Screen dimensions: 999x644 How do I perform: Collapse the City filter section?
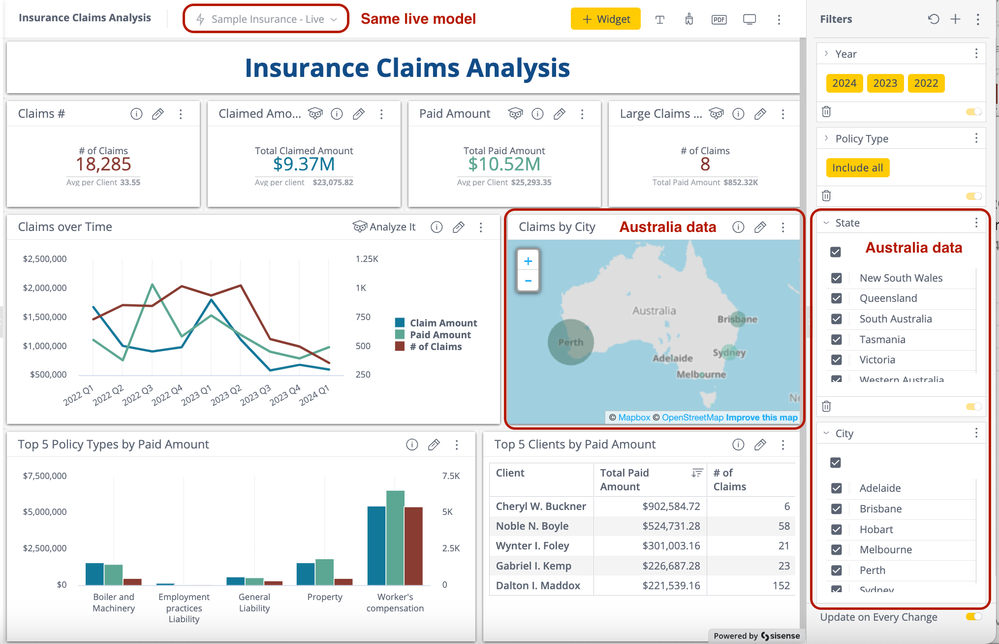tap(826, 434)
